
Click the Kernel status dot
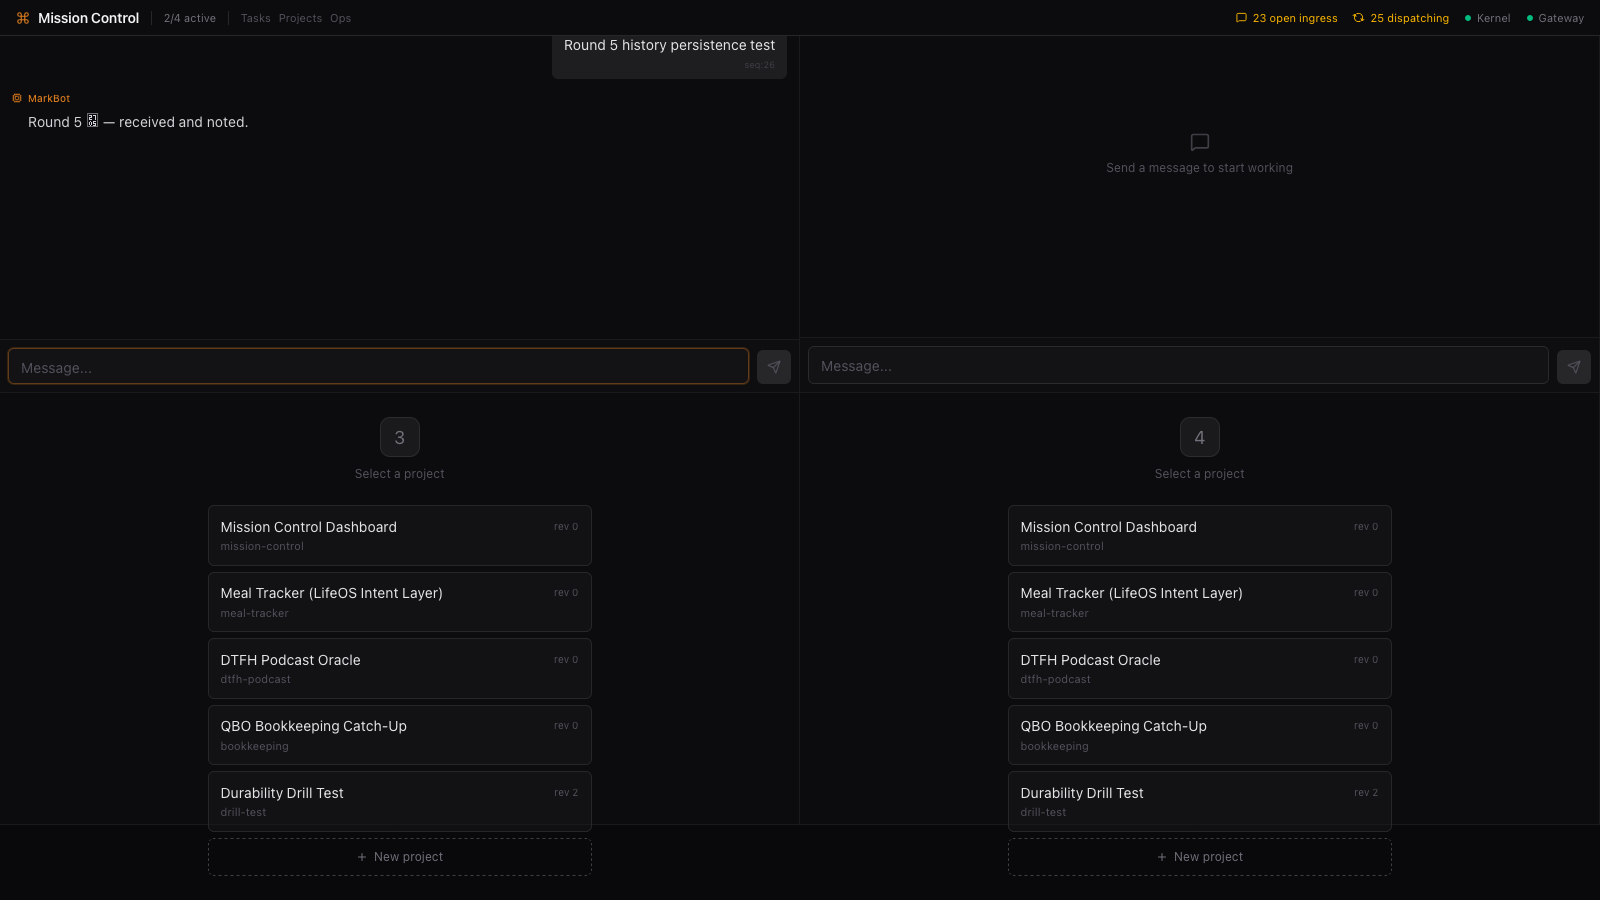pos(1468,18)
